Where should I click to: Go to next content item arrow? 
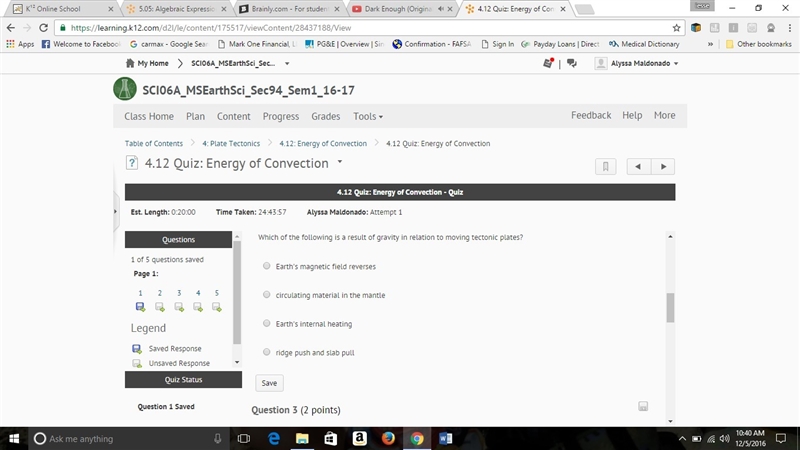663,166
